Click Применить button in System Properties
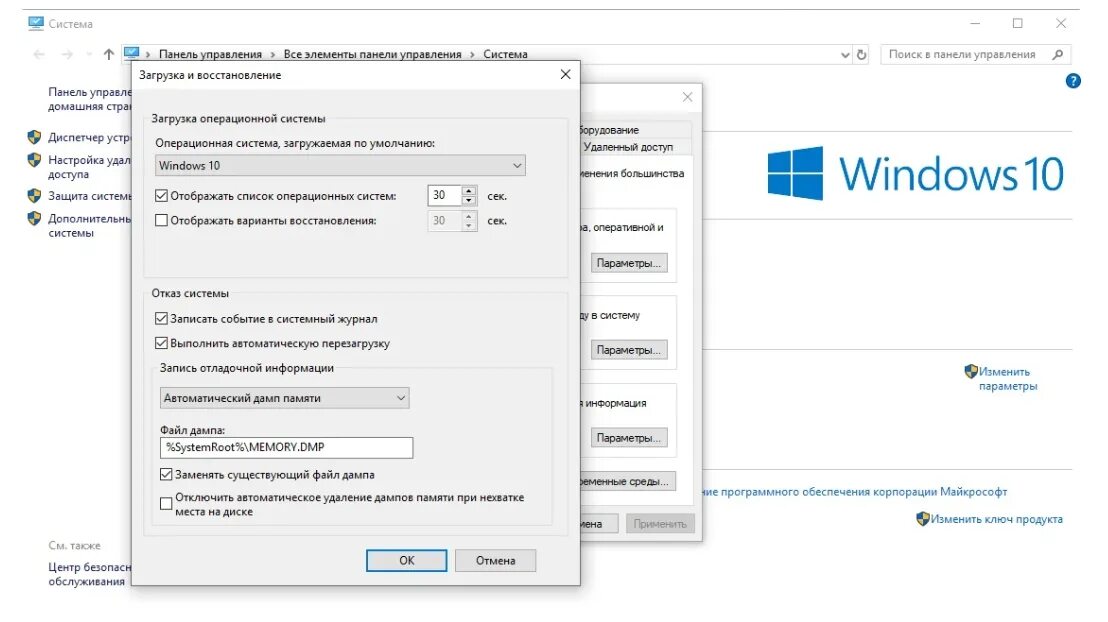 (x=660, y=524)
